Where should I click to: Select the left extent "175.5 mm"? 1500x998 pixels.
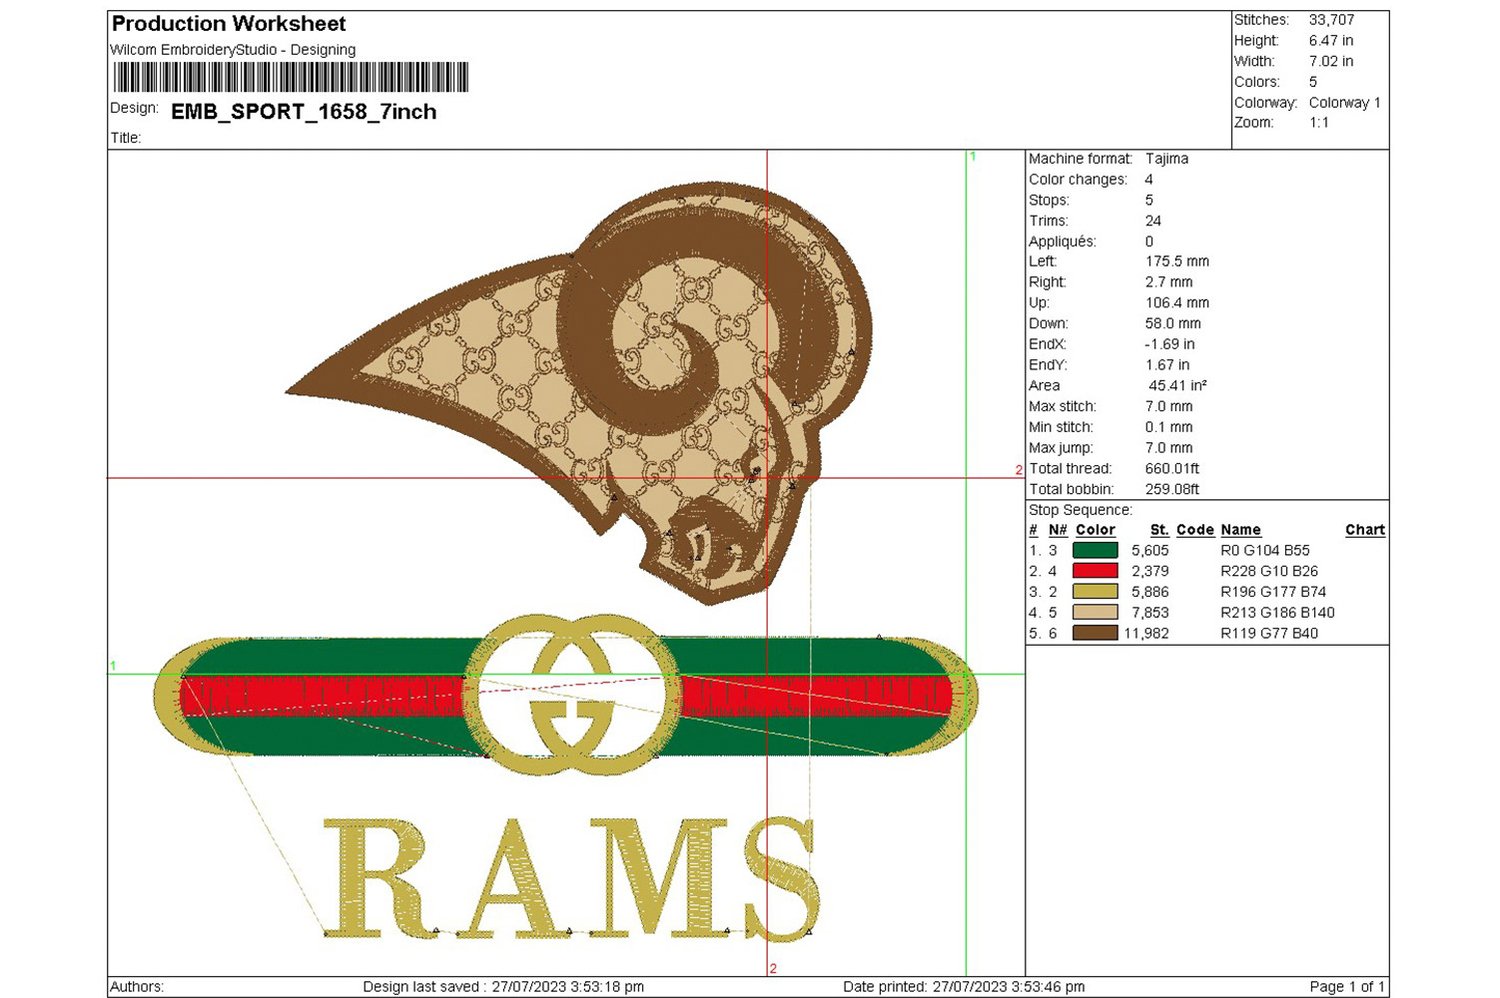pyautogui.click(x=1177, y=262)
